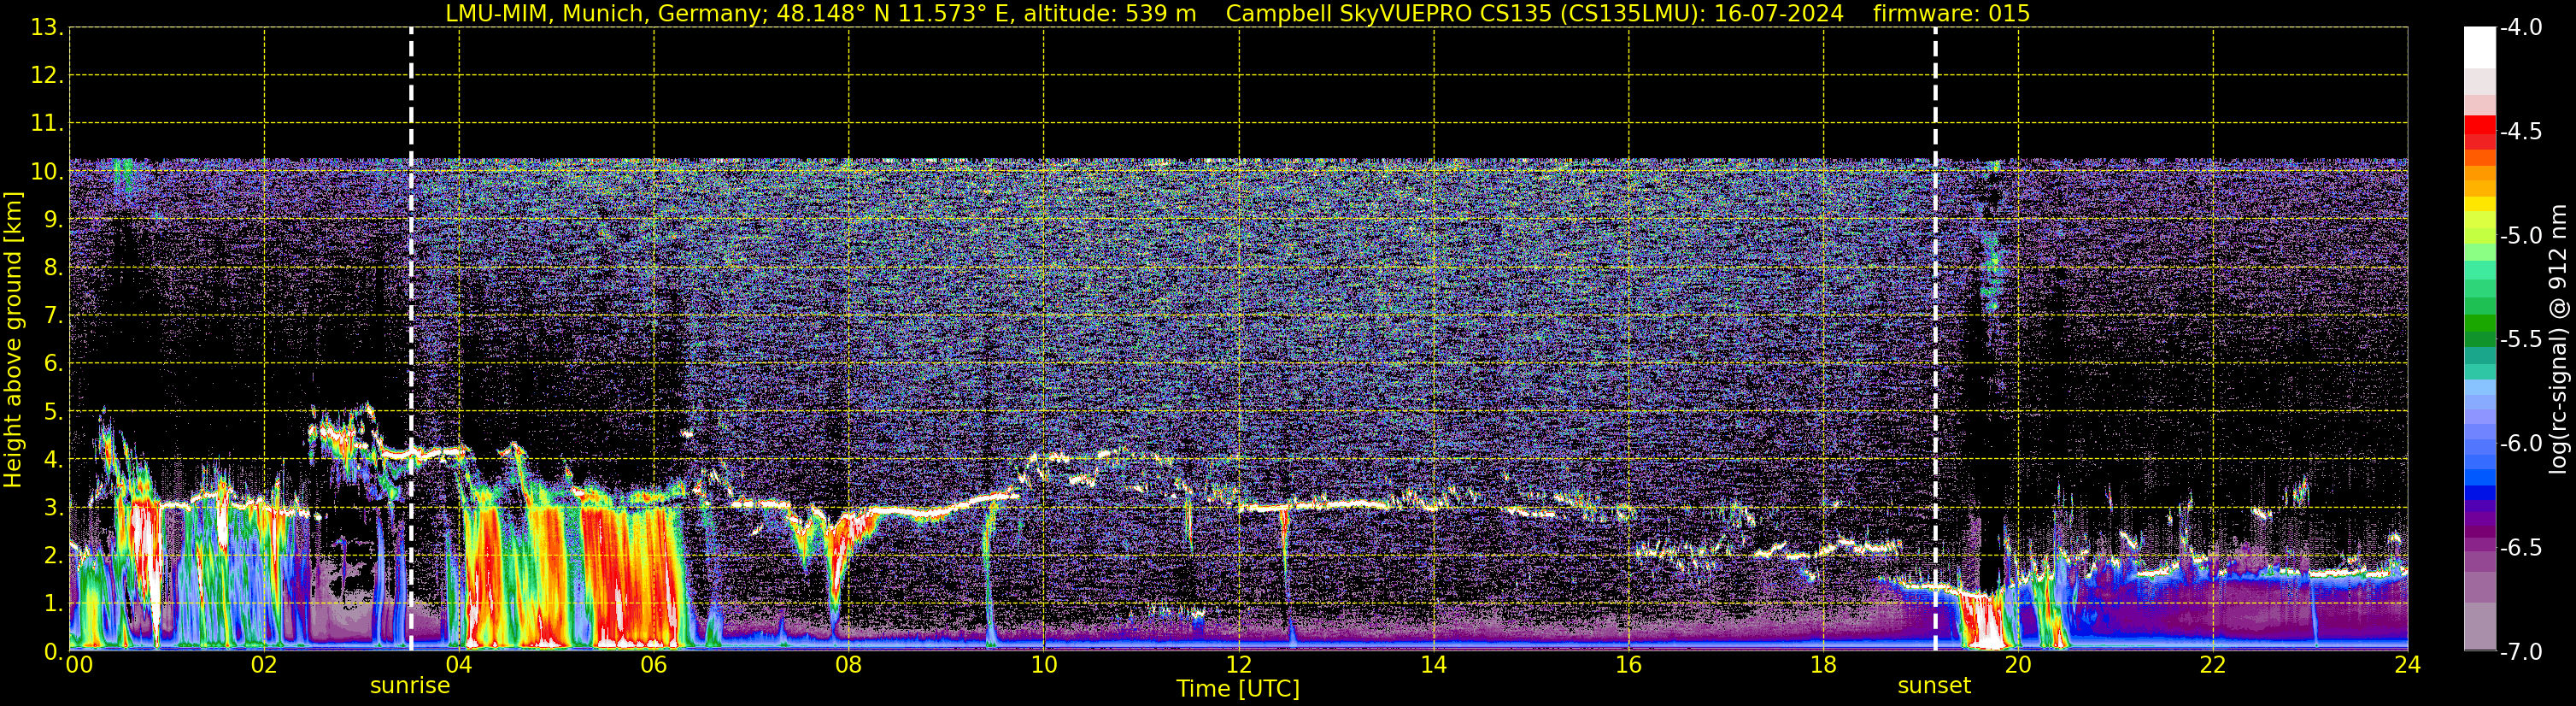This screenshot has height=706, width=2576.
Task: Click colorbar tick label '-4.0'
Action: (2520, 28)
